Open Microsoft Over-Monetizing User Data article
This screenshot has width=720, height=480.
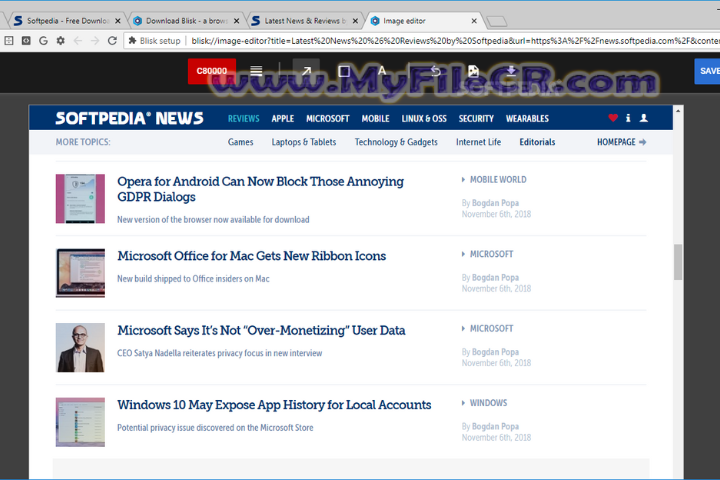coord(261,330)
